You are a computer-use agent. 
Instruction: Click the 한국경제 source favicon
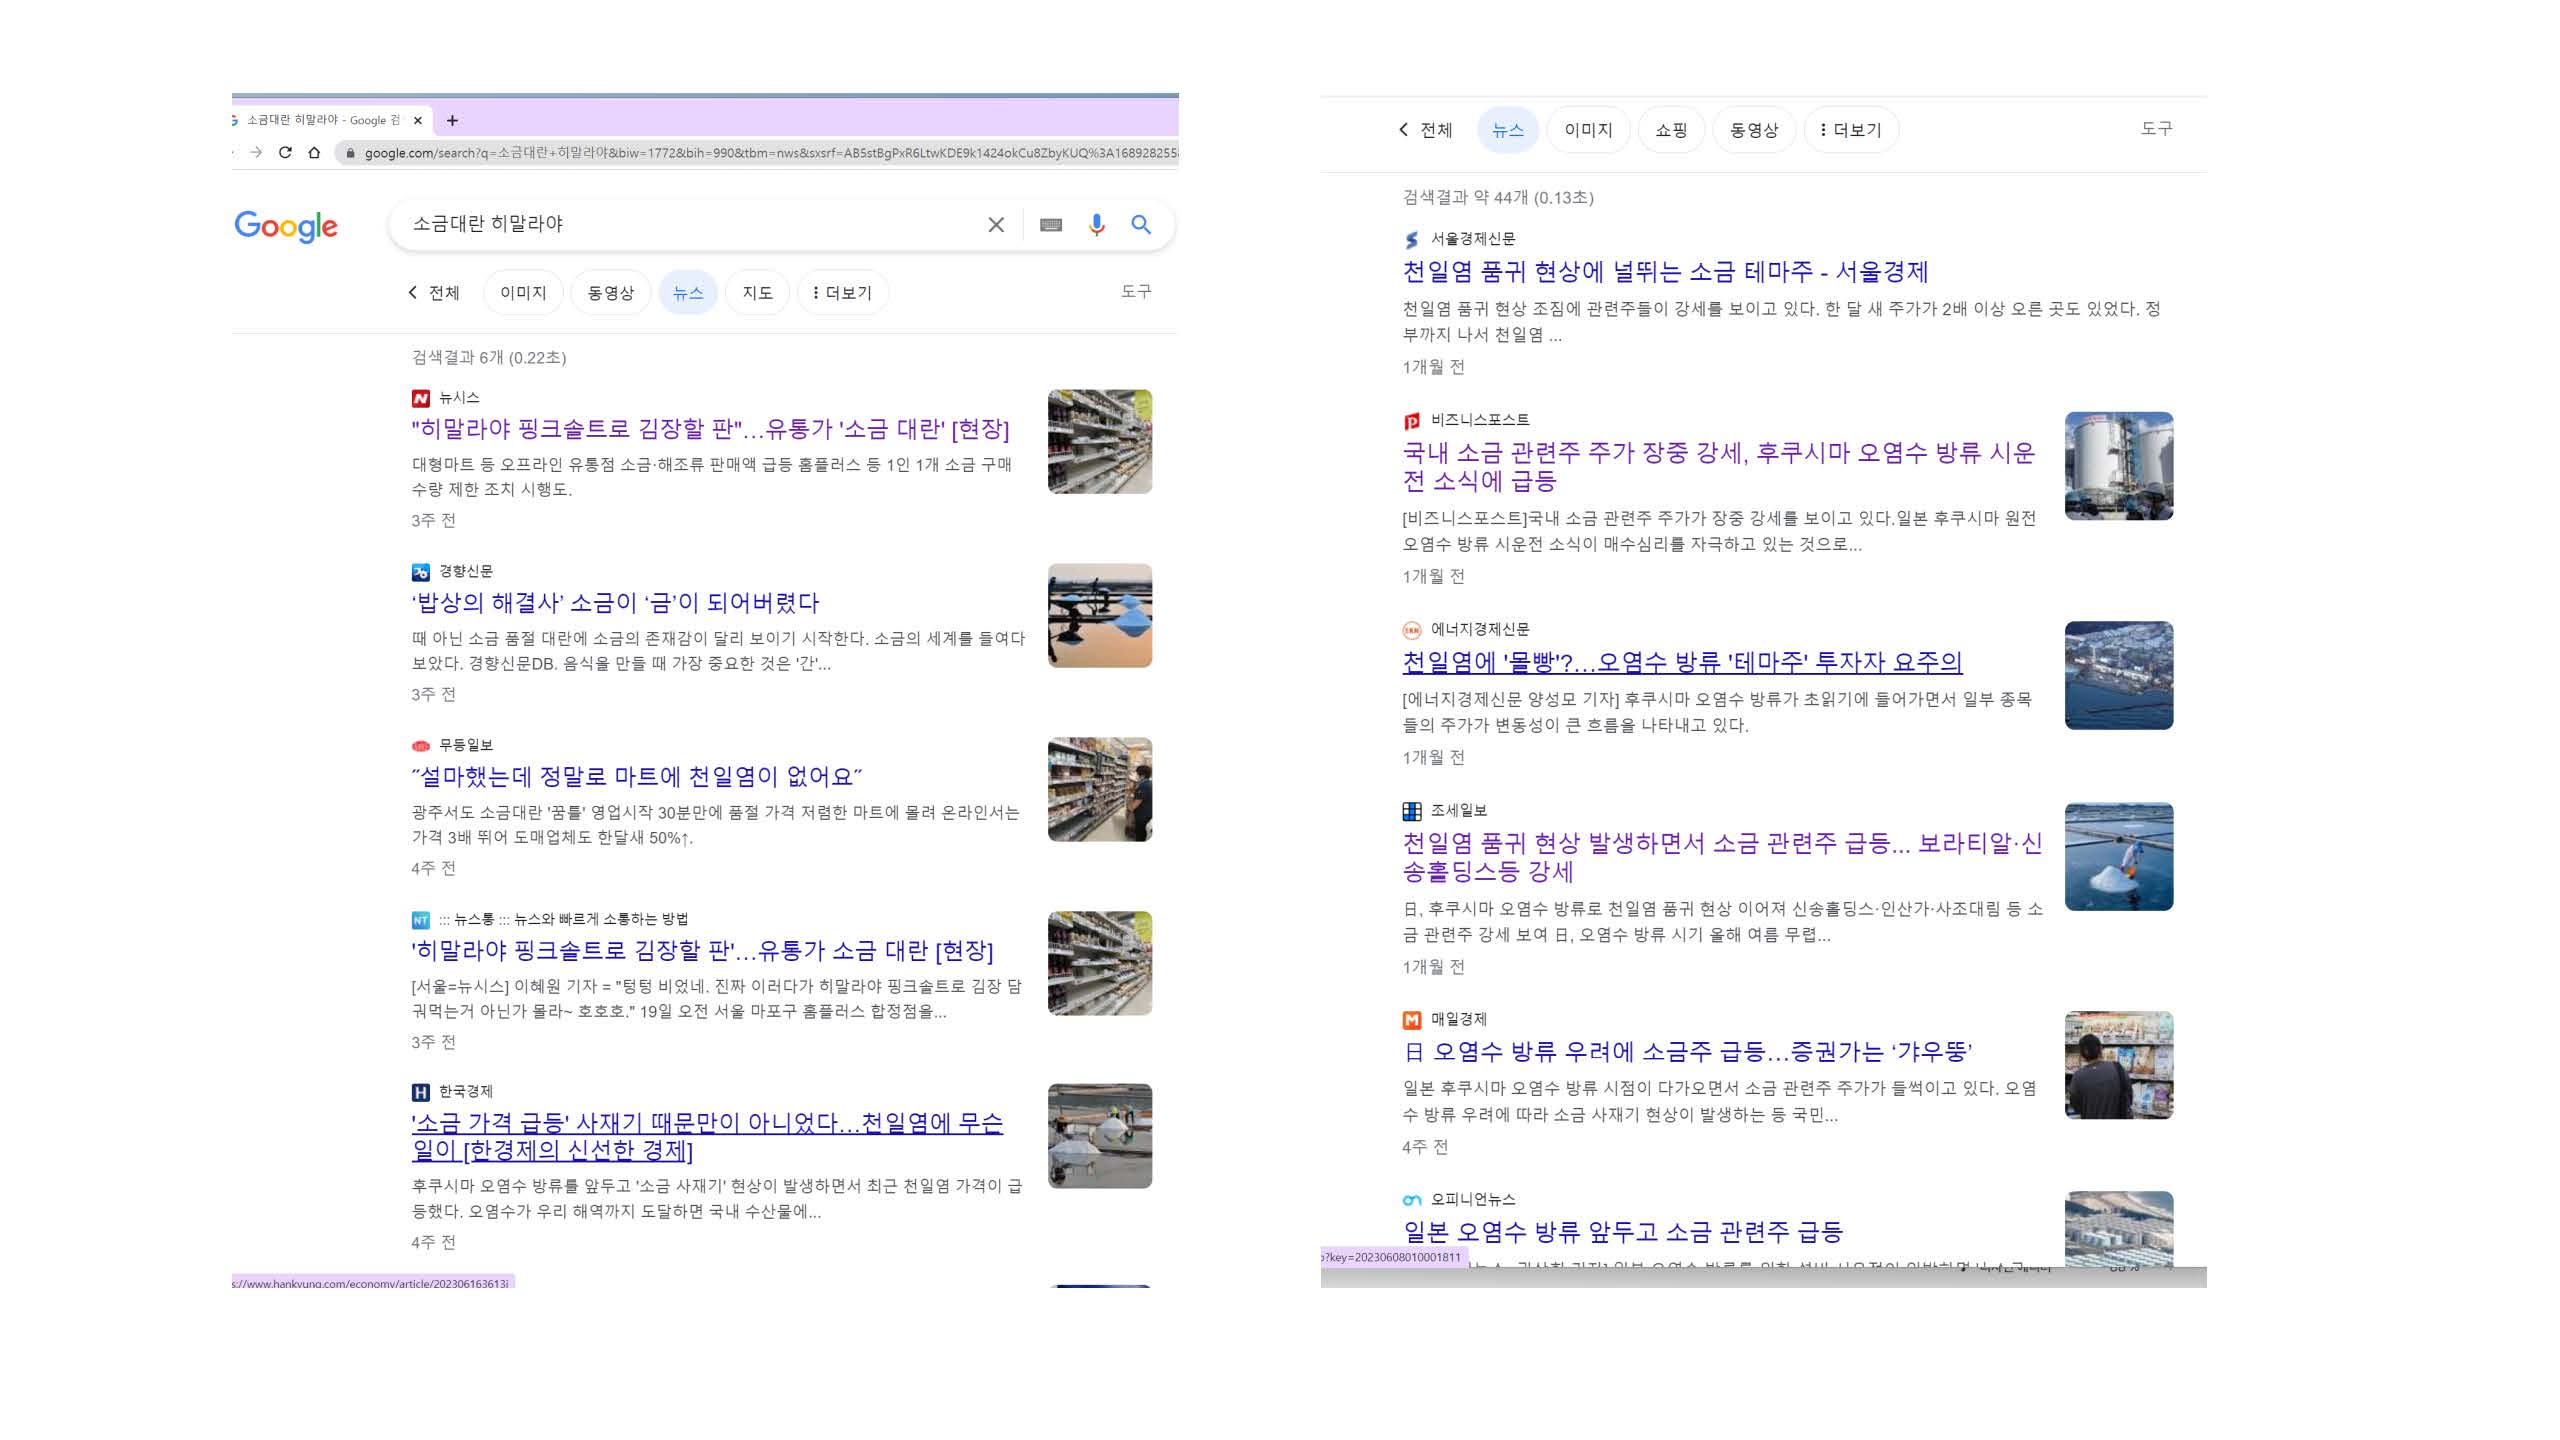pos(421,1092)
